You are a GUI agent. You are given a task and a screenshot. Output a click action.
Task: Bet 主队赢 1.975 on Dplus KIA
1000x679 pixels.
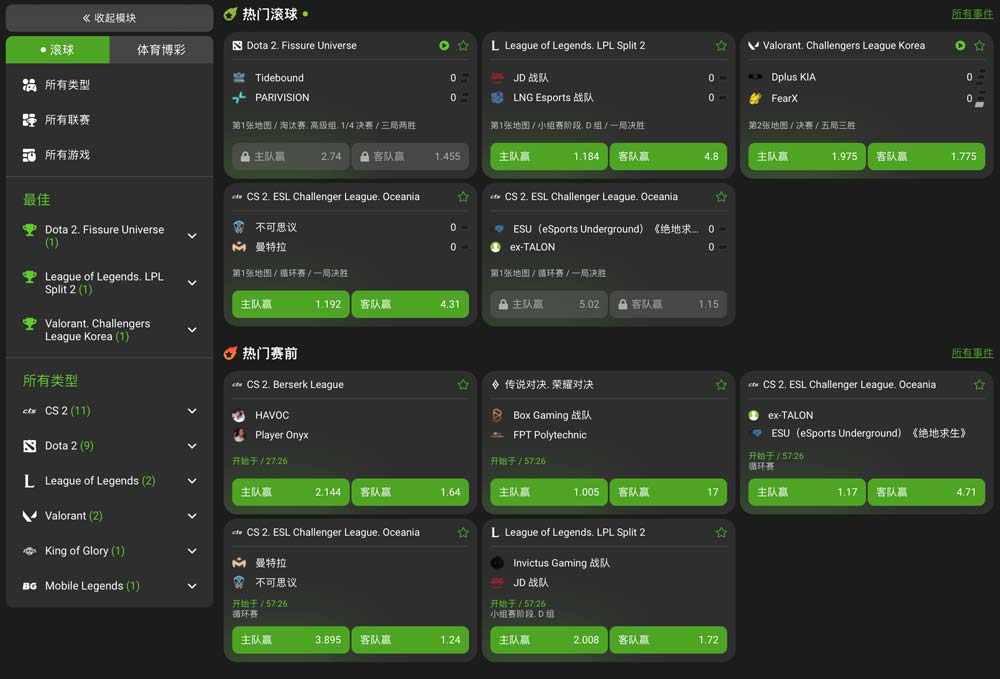[x=807, y=156]
